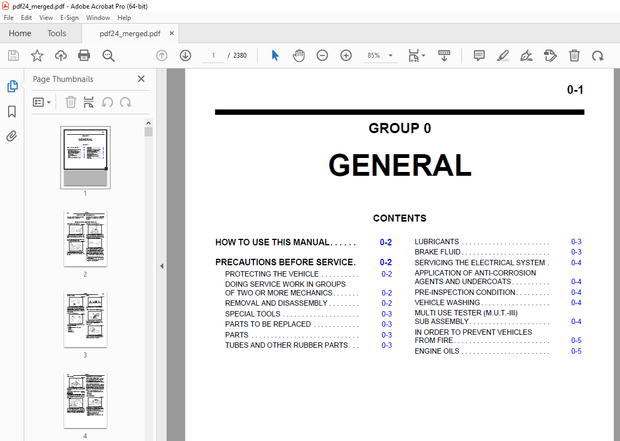Open the Window menu
620x441 pixels.
click(x=98, y=18)
